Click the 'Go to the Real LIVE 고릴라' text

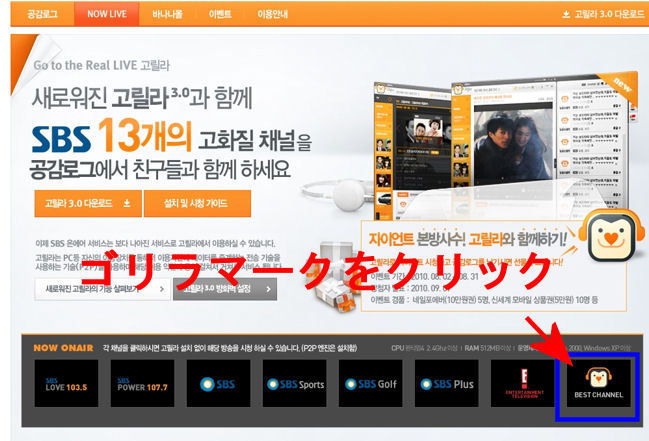(x=102, y=65)
